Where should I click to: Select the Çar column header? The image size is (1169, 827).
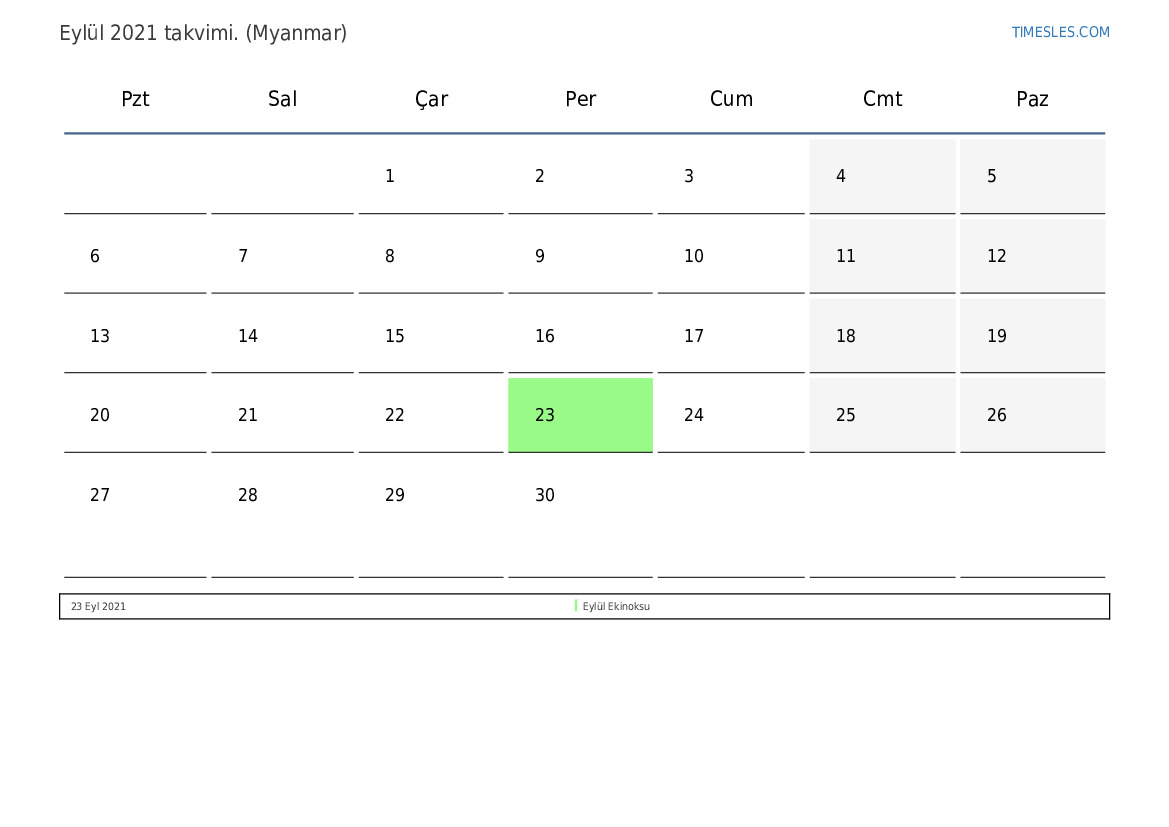coord(431,99)
